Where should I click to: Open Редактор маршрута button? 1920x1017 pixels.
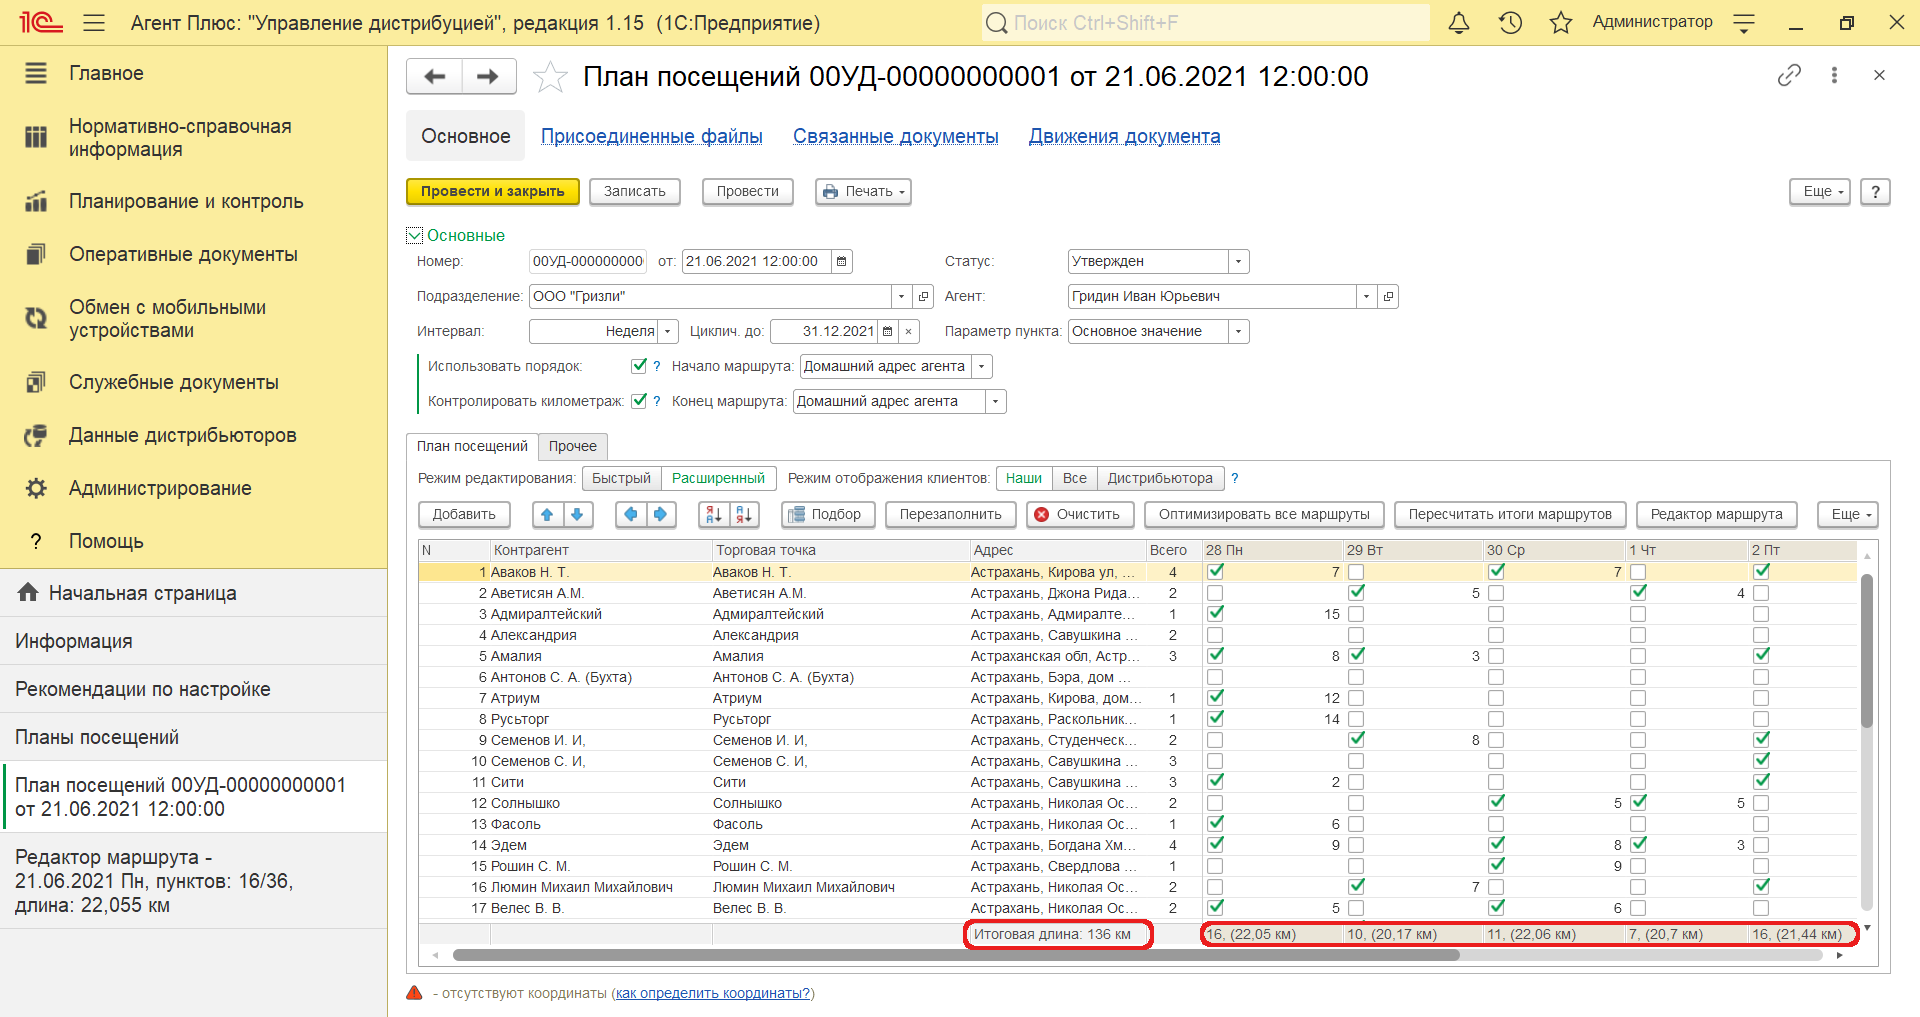point(1716,514)
